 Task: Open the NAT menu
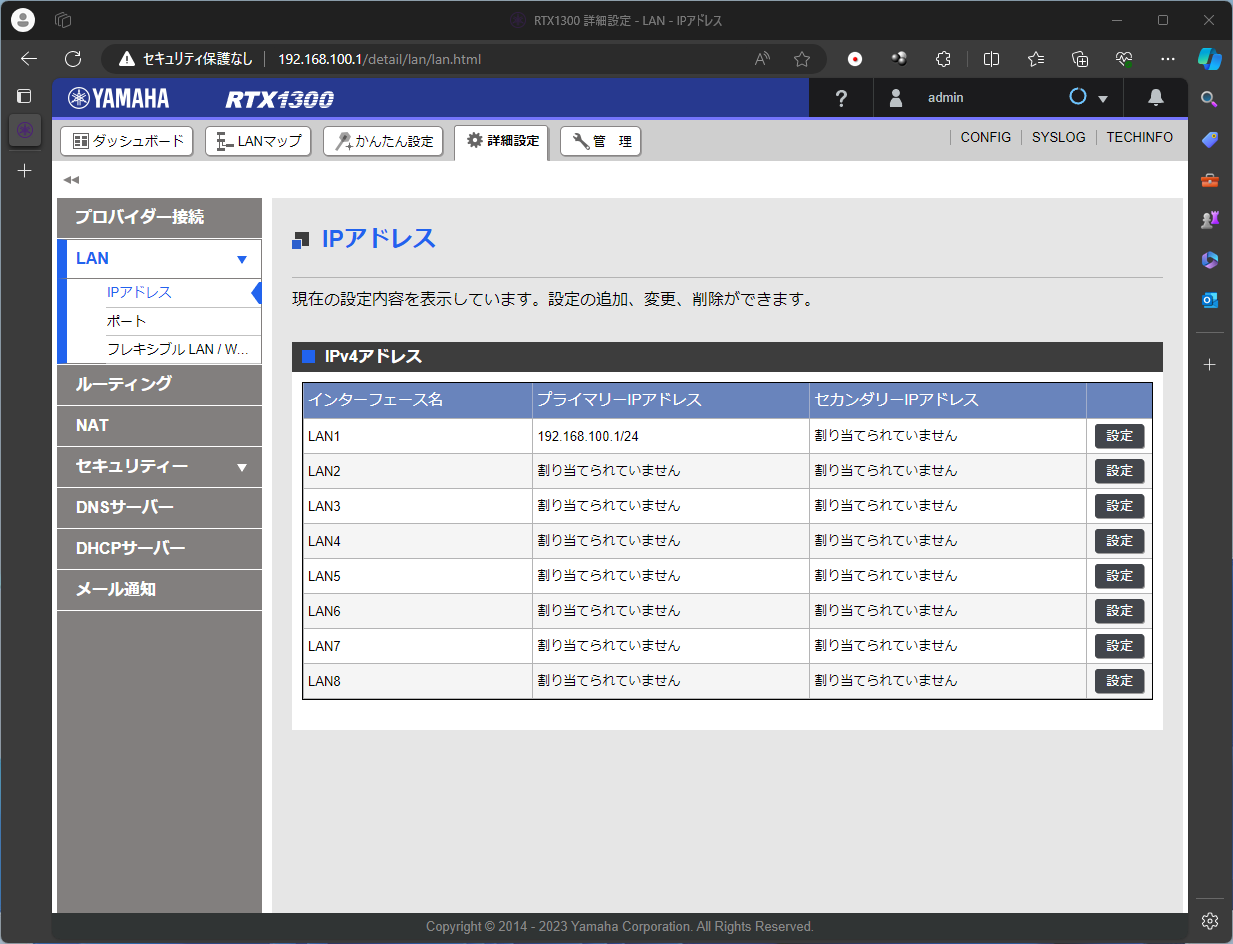pos(159,425)
